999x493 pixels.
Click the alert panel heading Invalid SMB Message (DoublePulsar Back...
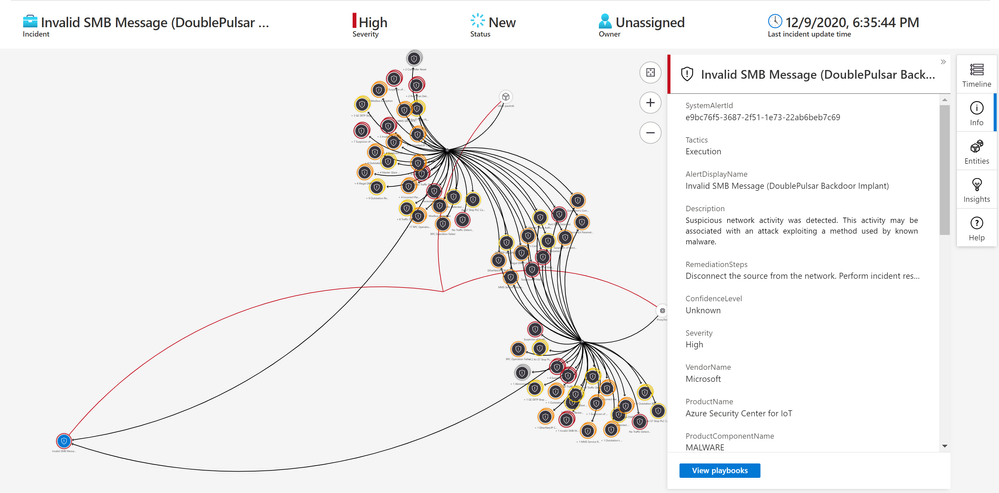pyautogui.click(x=818, y=75)
